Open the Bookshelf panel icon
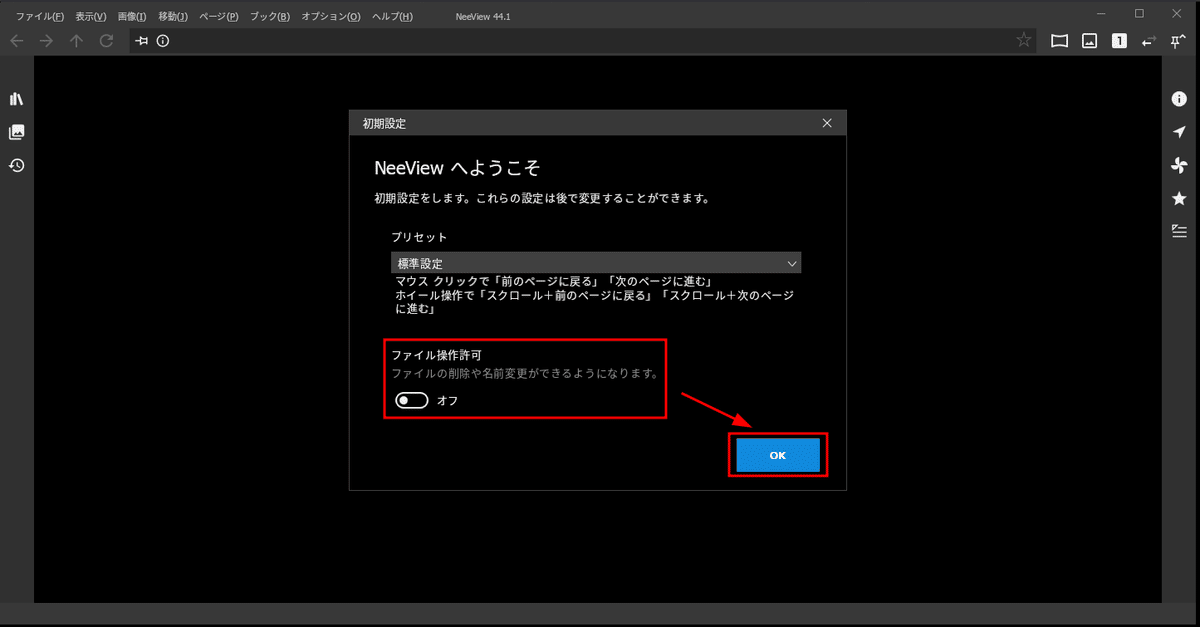1200x627 pixels. point(16,98)
